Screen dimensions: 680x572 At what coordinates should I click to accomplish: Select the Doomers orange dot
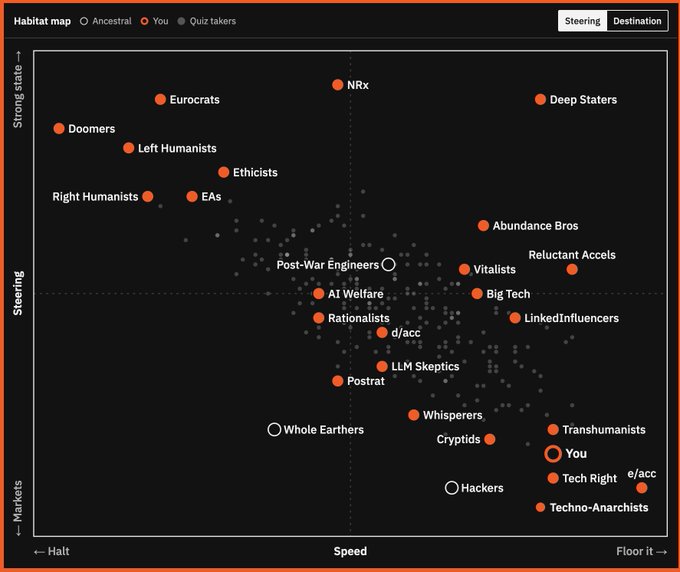click(59, 128)
